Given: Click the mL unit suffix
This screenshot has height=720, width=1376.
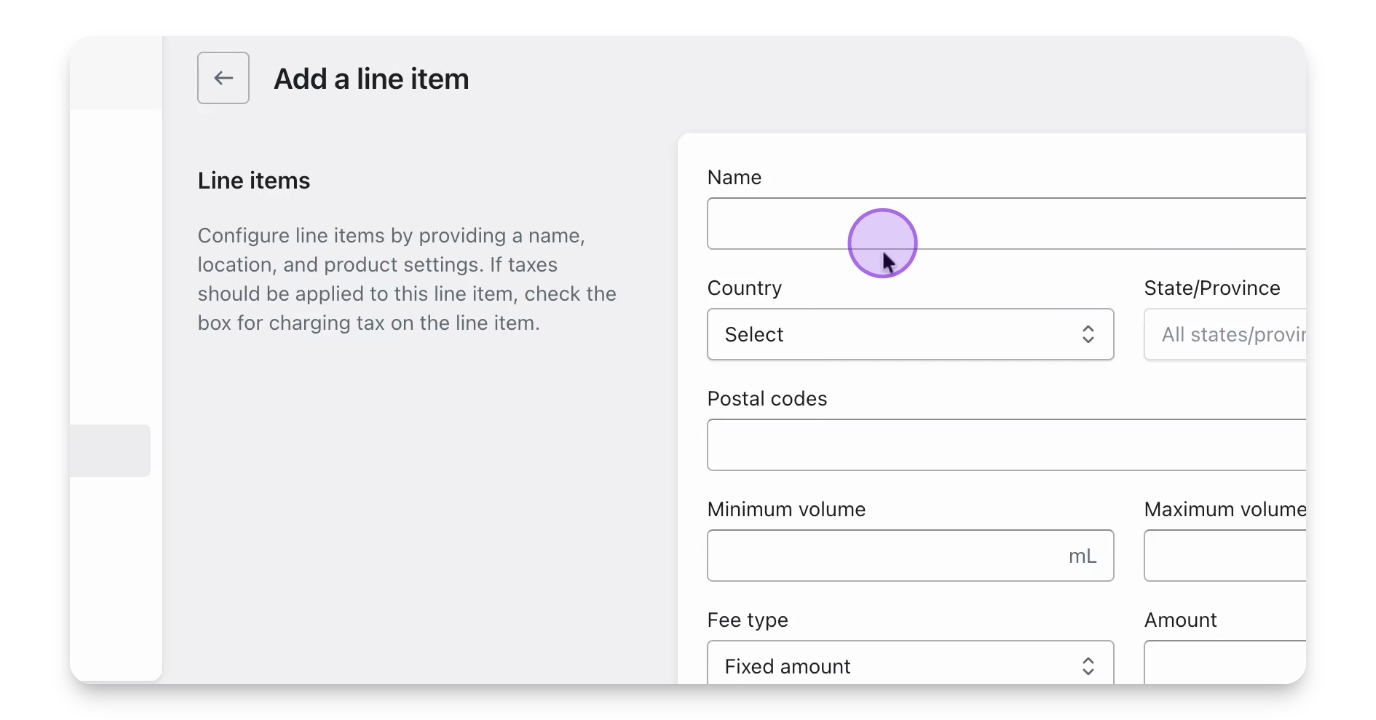Looking at the screenshot, I should [x=1082, y=557].
